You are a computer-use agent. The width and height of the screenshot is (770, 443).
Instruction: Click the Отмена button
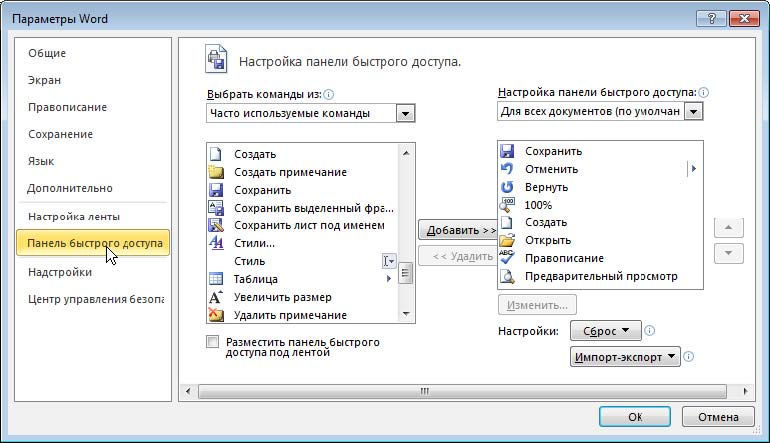[718, 417]
